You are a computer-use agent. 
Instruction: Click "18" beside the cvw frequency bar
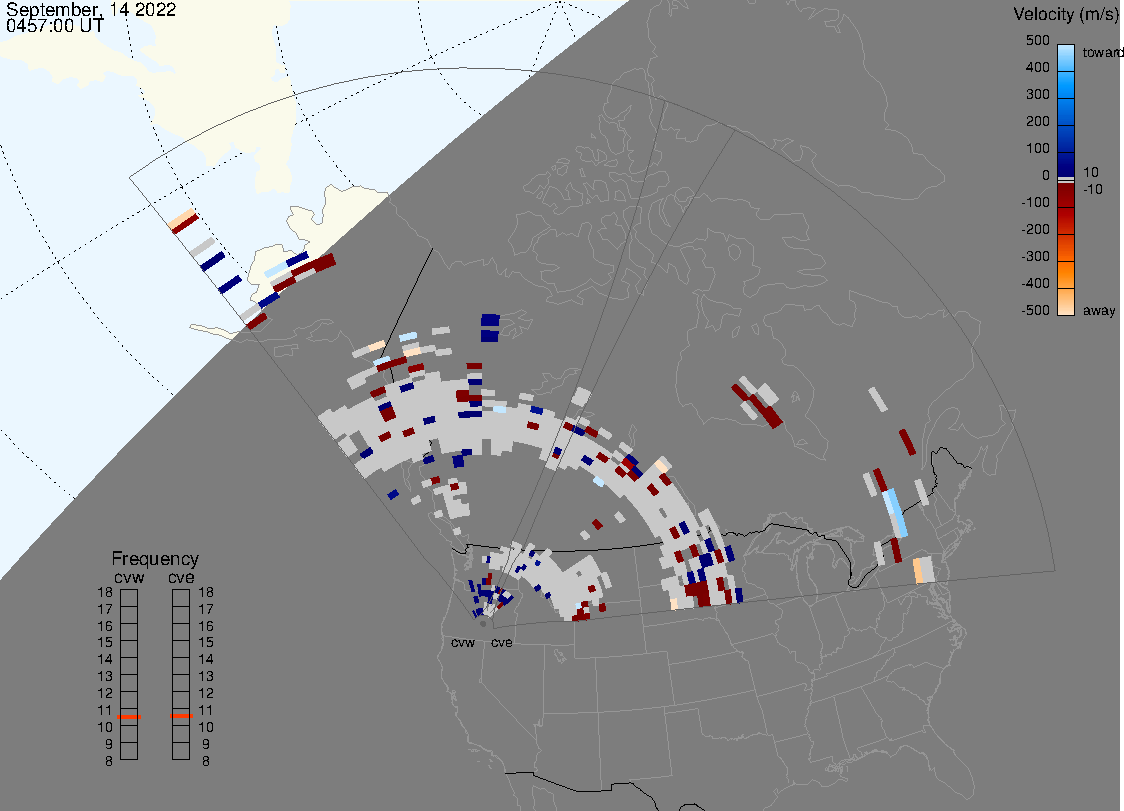[x=105, y=592]
